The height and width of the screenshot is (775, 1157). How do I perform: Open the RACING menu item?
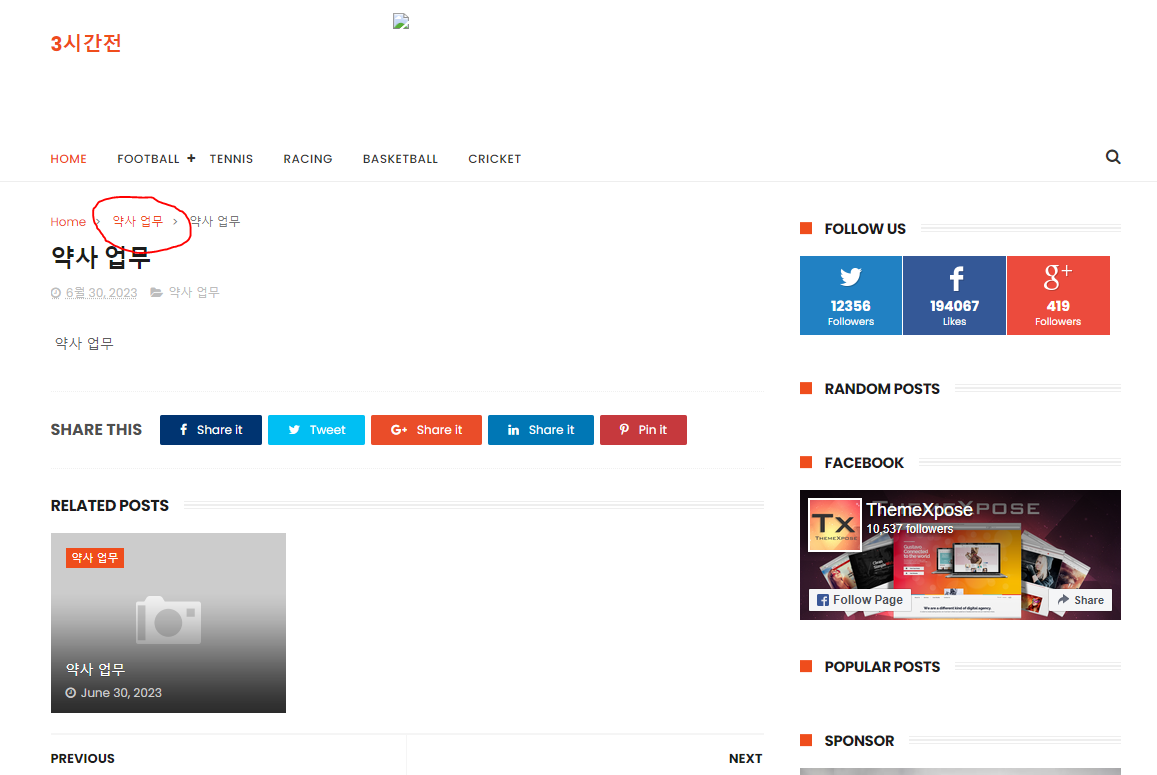(x=308, y=159)
